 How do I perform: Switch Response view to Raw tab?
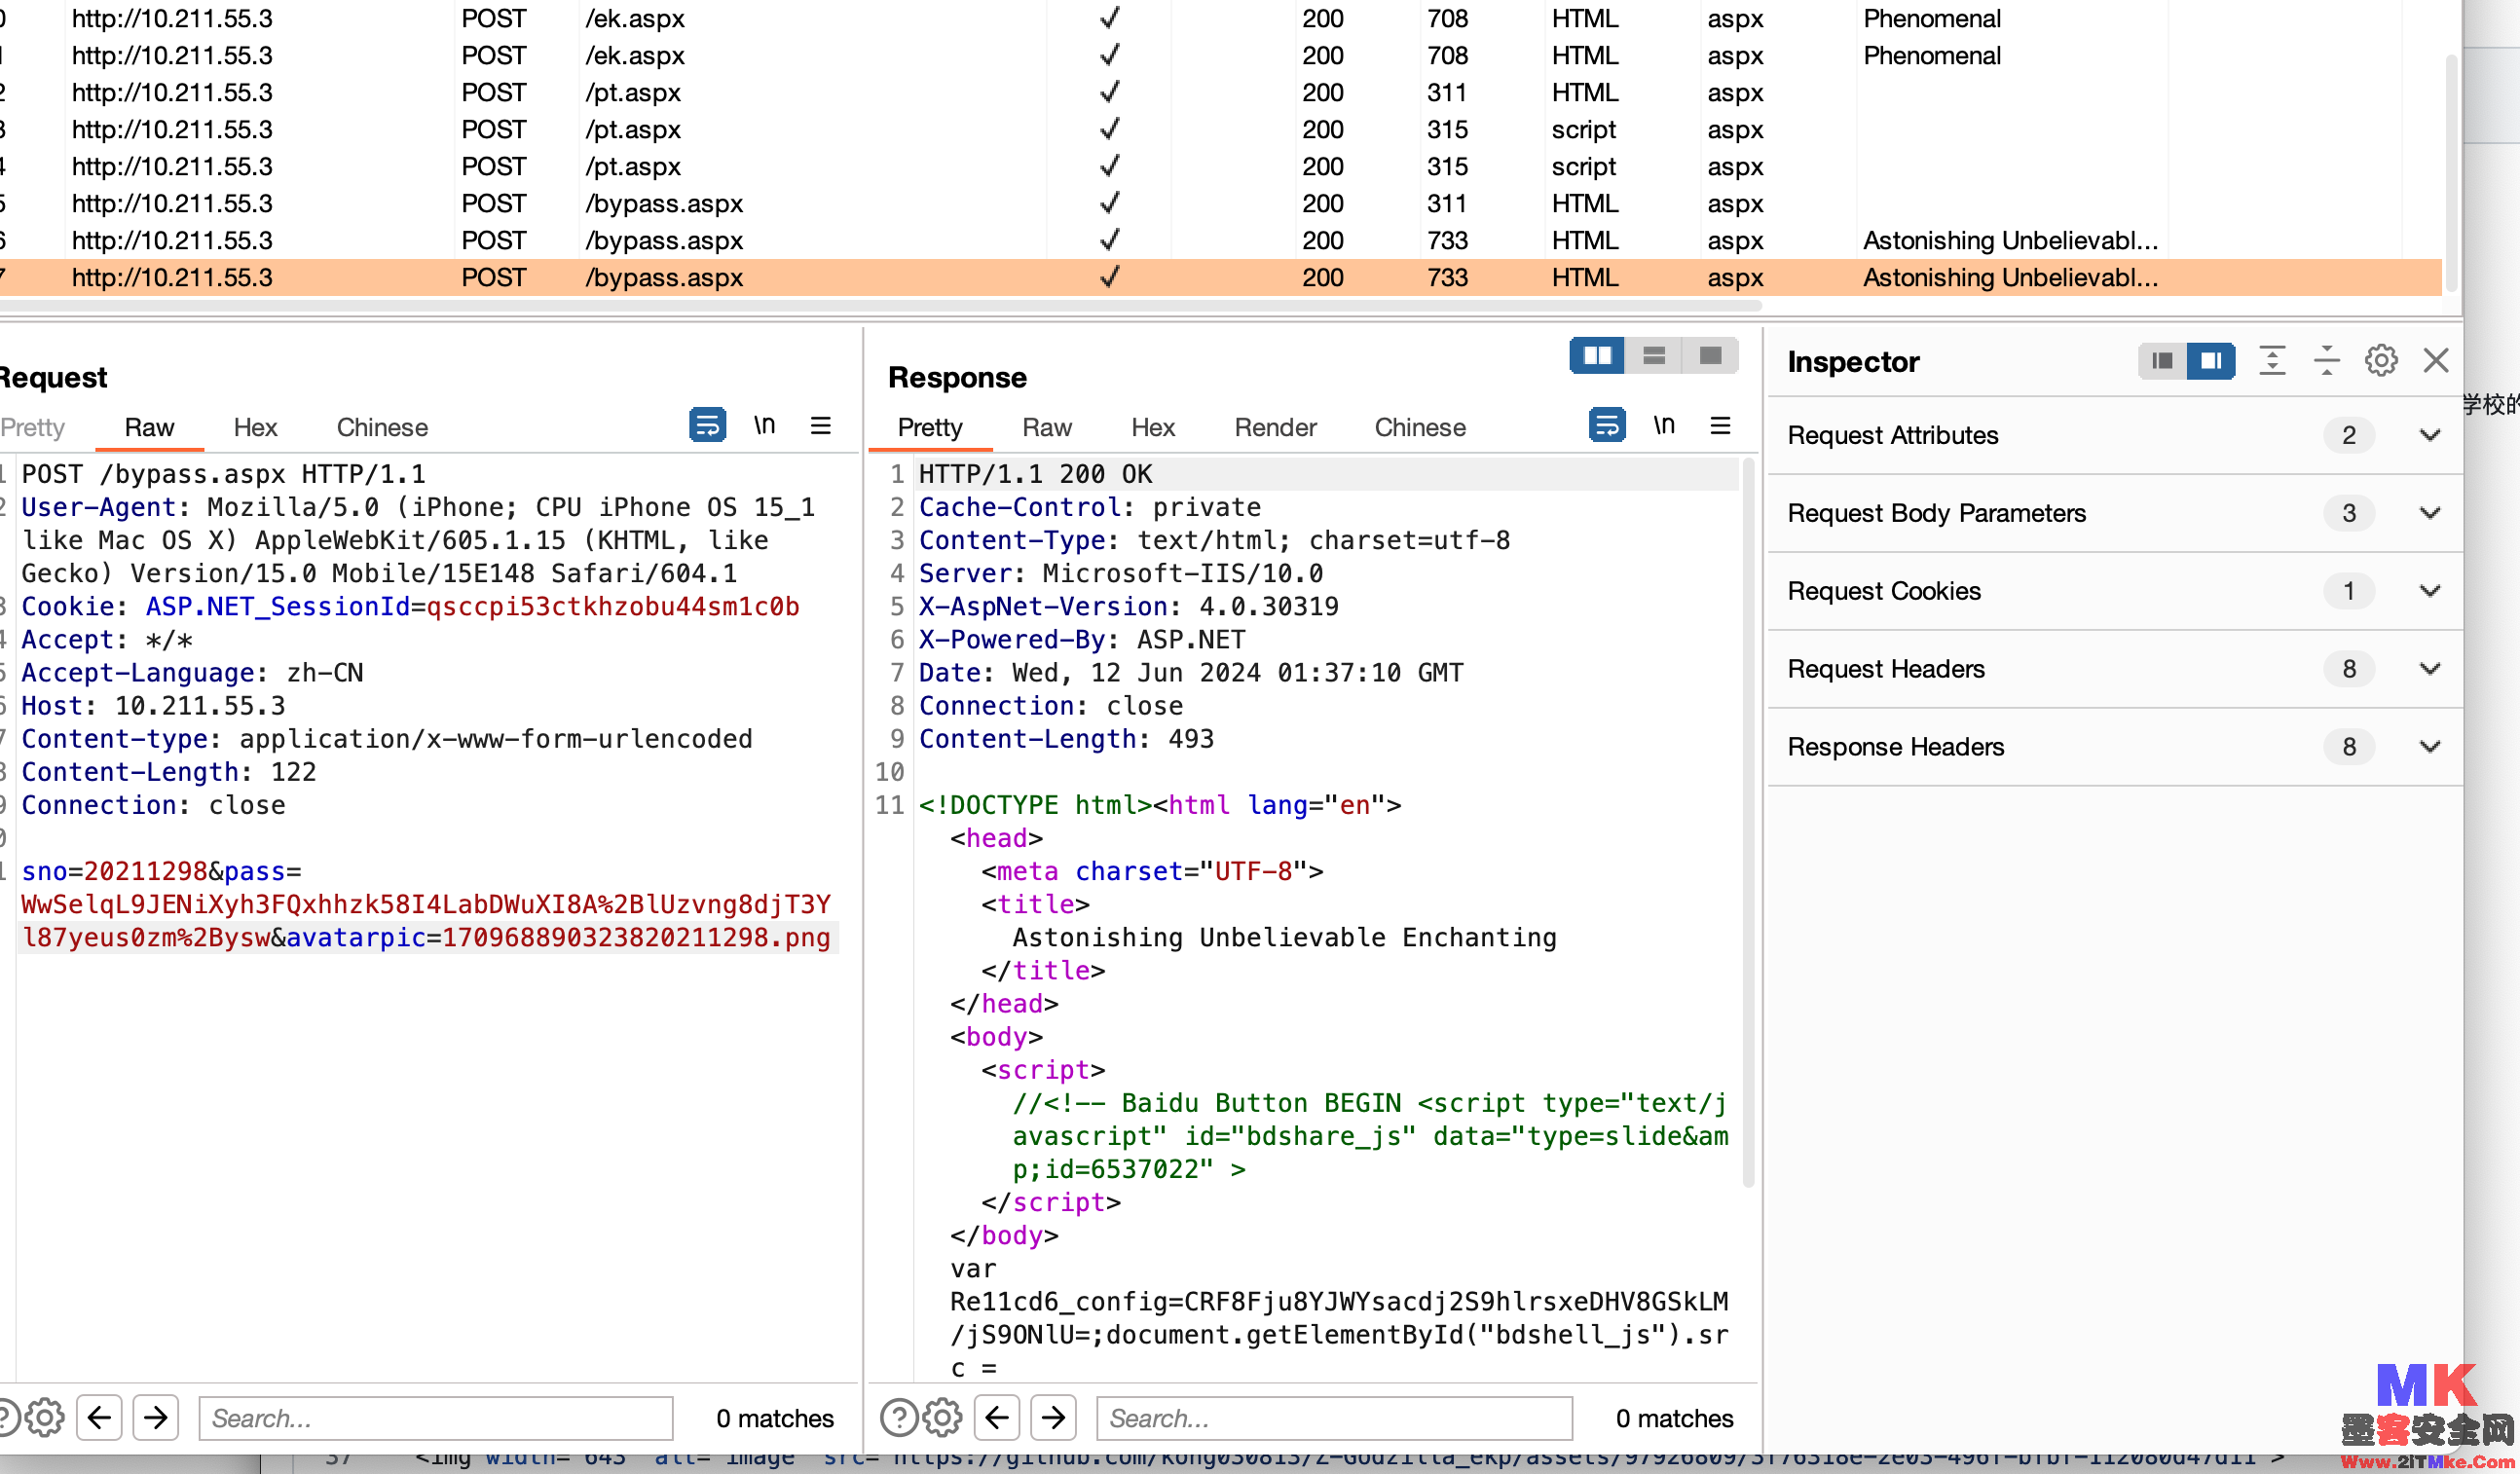click(x=1047, y=428)
